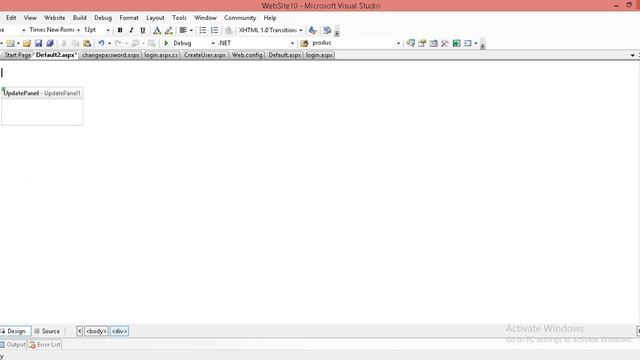This screenshot has height=360, width=640.
Task: Start debugging with the green play icon
Action: (x=166, y=43)
